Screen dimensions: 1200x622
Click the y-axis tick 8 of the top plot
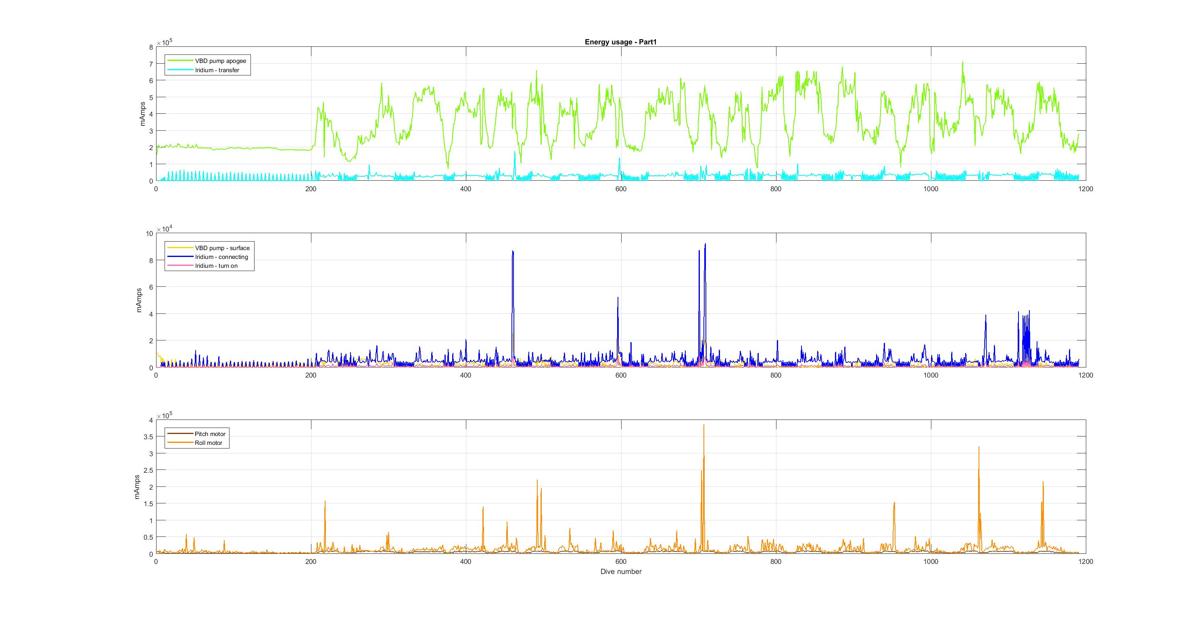(x=151, y=47)
